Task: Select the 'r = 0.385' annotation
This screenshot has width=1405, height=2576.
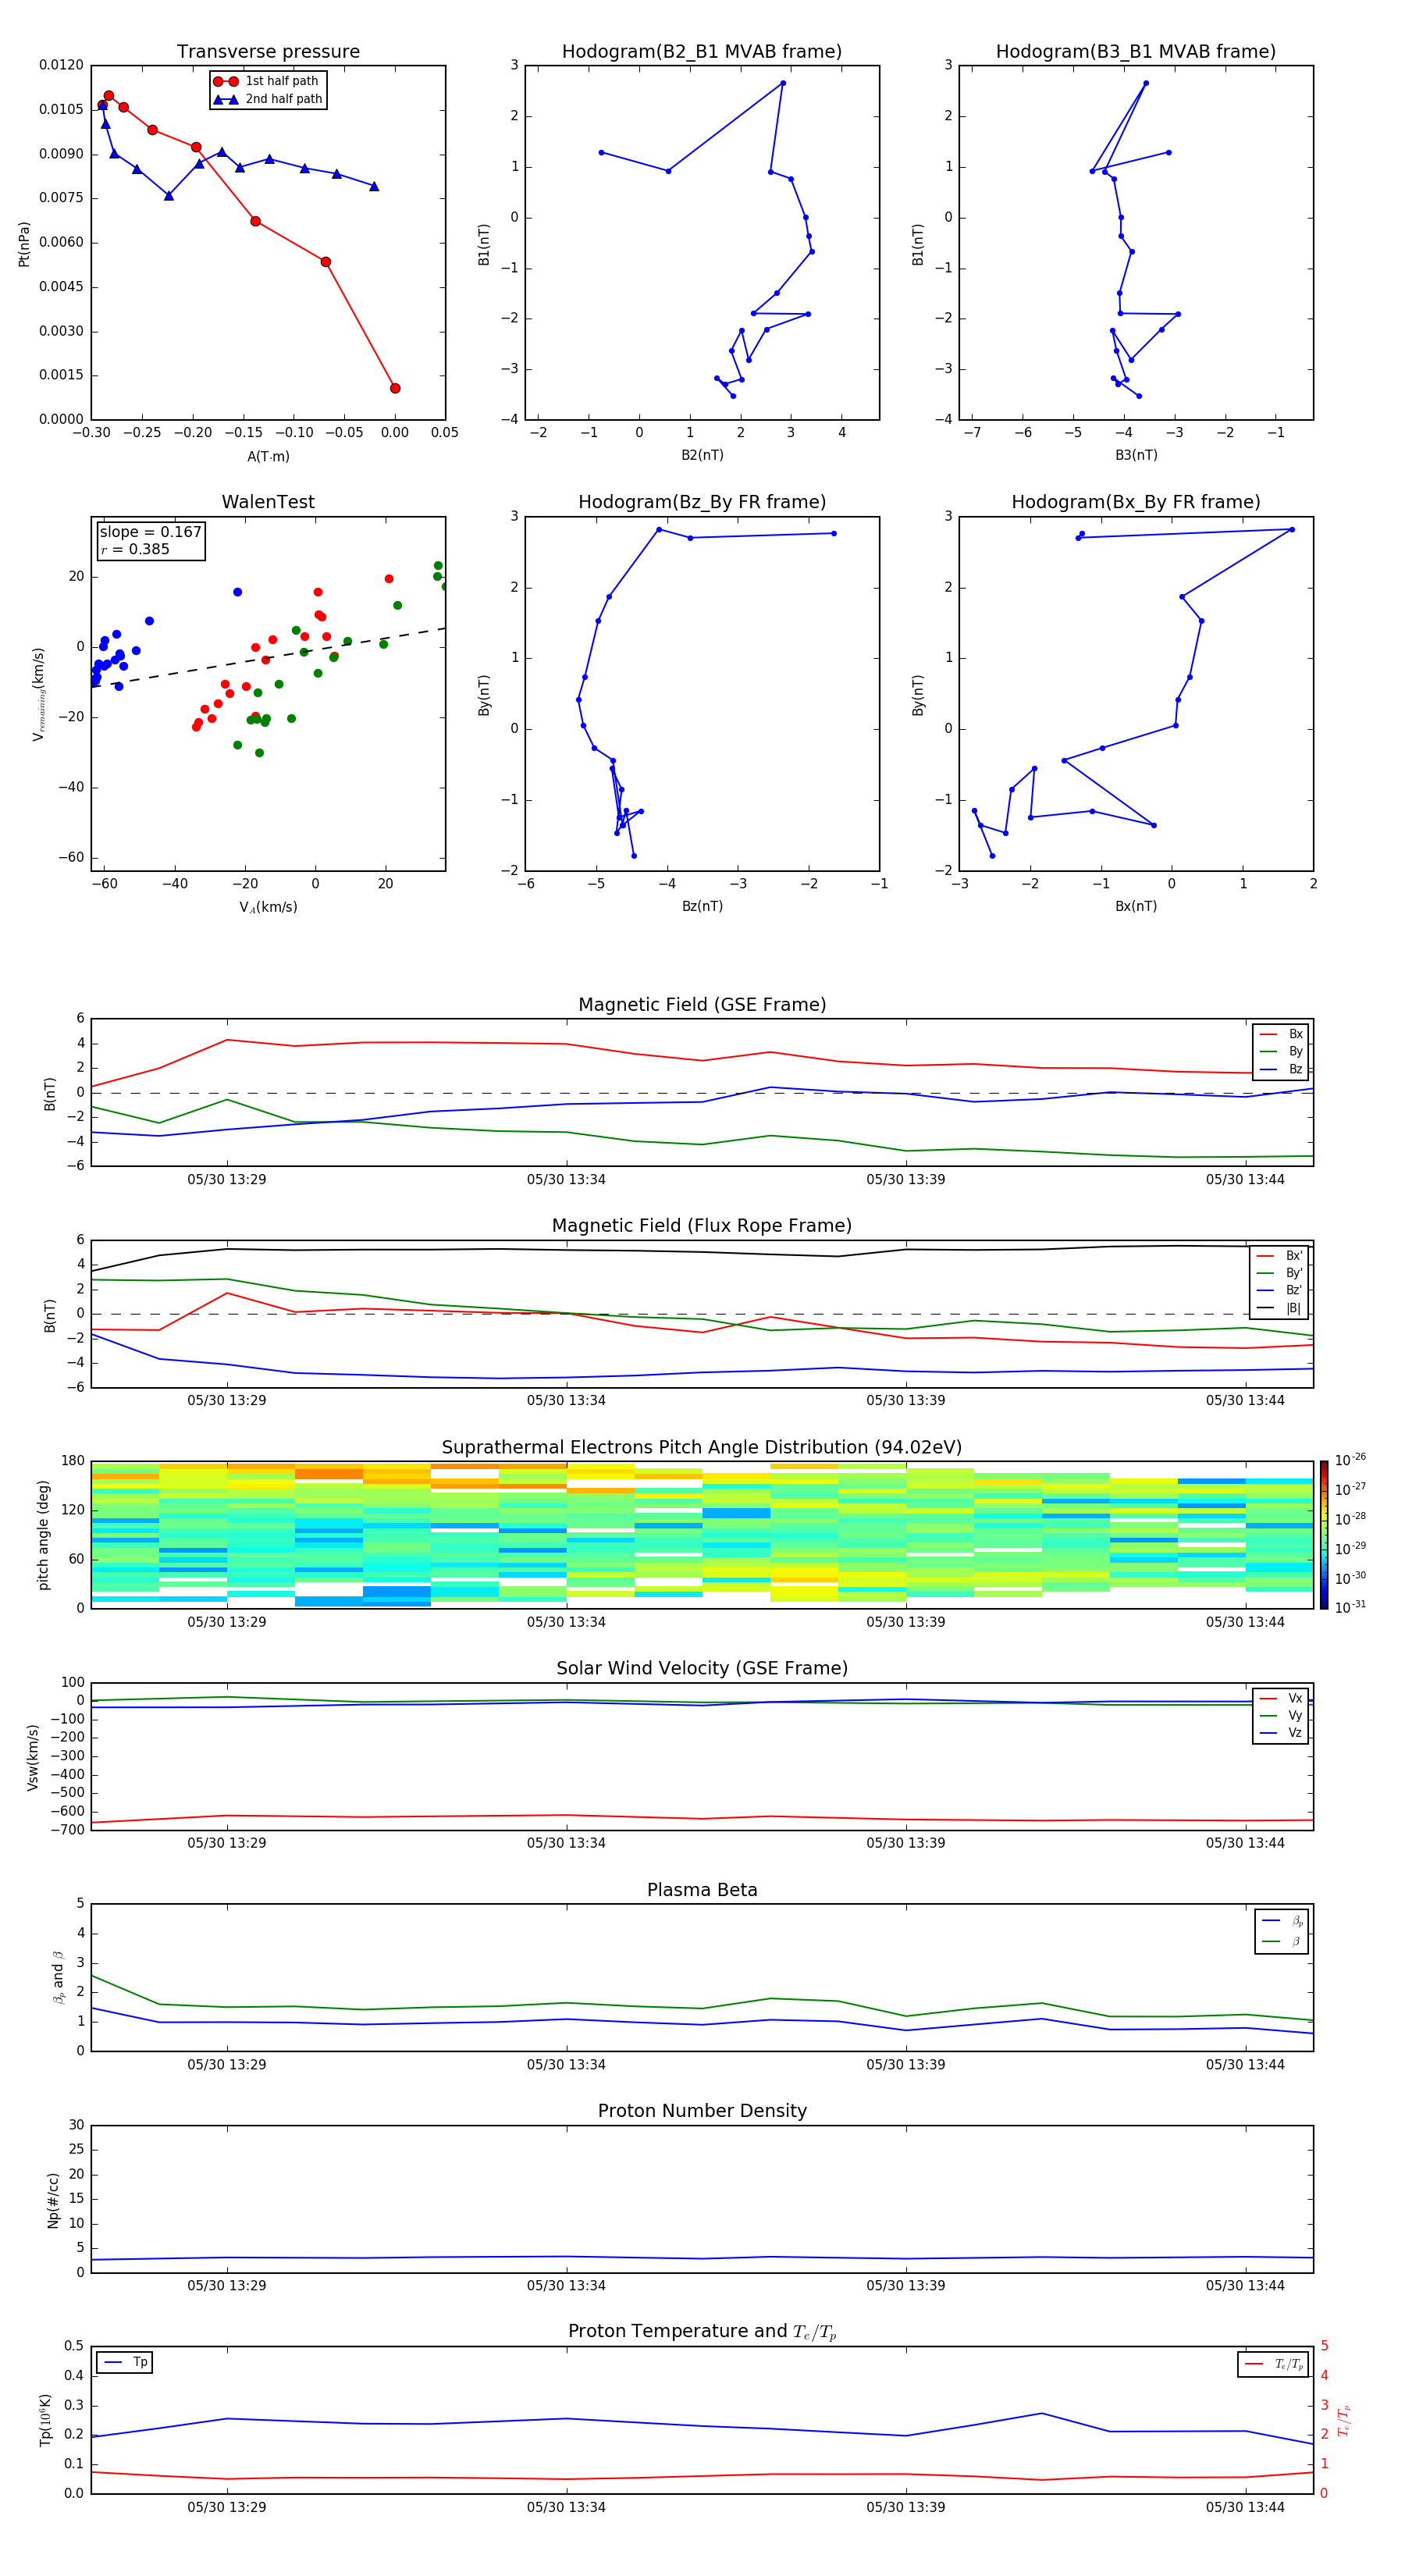Action: click(x=135, y=550)
